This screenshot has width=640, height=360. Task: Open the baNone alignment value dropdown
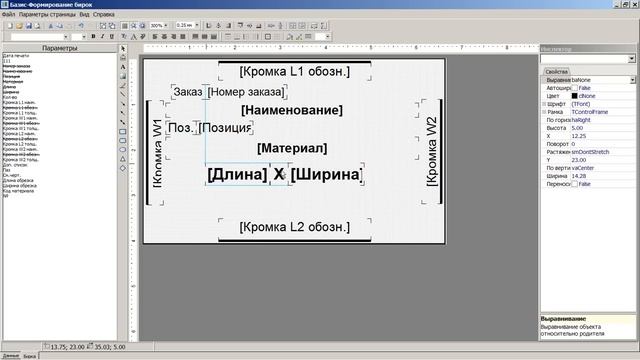[x=633, y=80]
